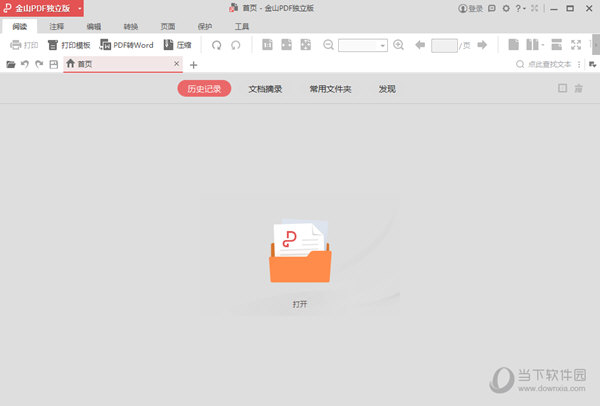The height and width of the screenshot is (406, 600).
Task: Minimize the 金山PDF window
Action: coord(554,9)
